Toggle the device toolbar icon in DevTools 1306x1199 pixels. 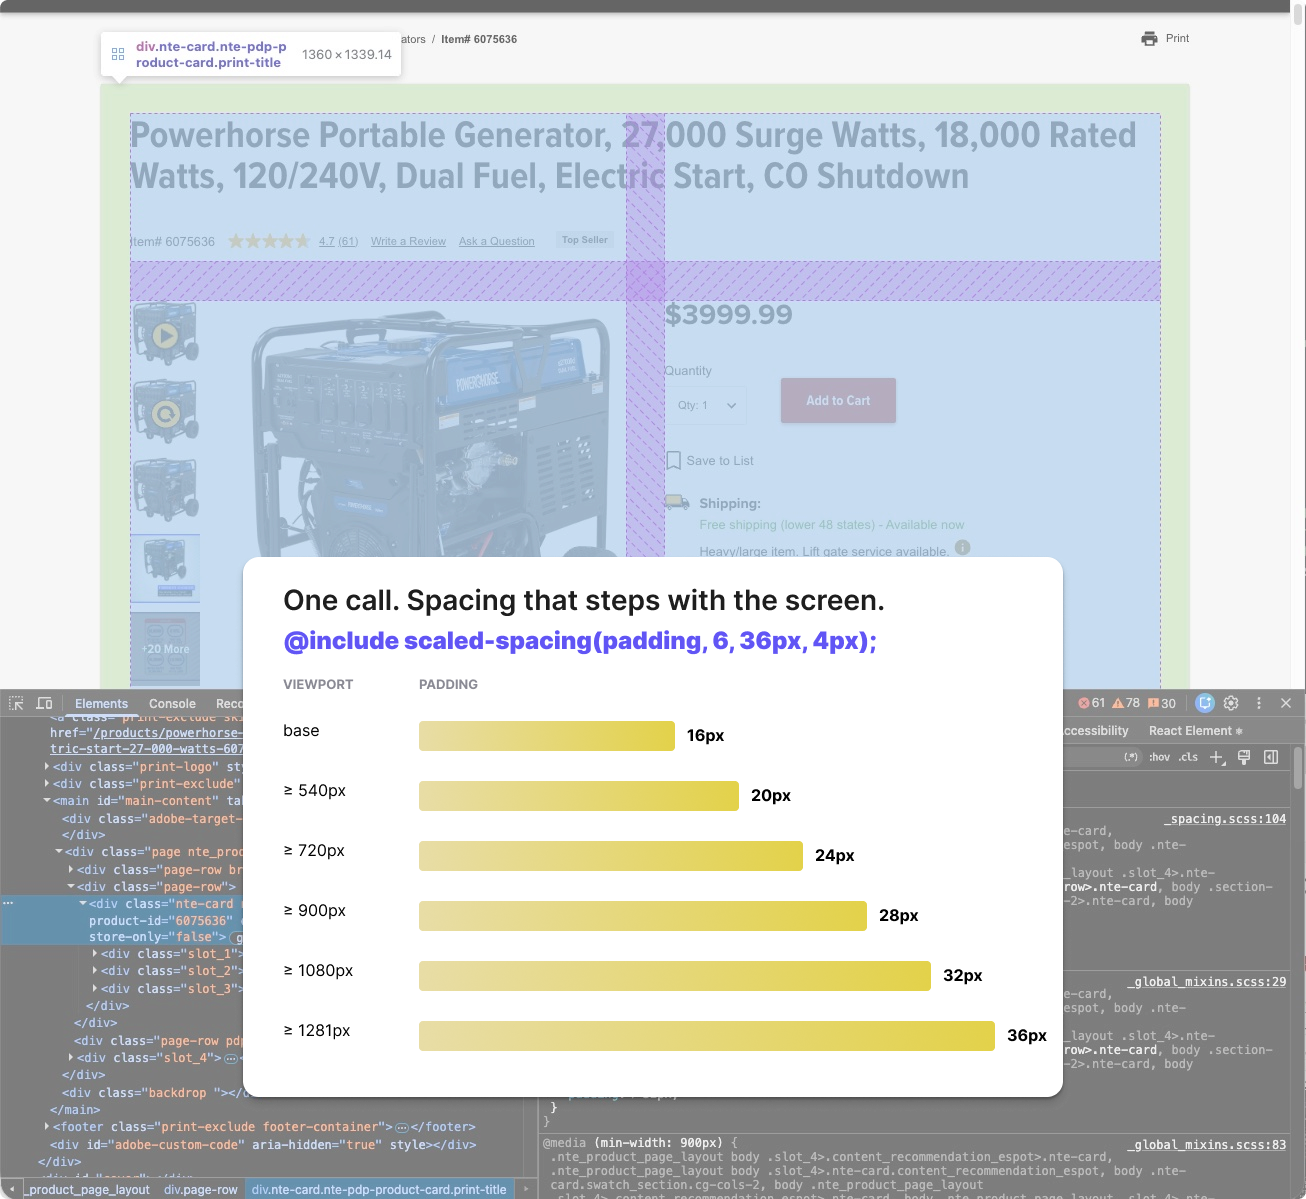pos(44,703)
